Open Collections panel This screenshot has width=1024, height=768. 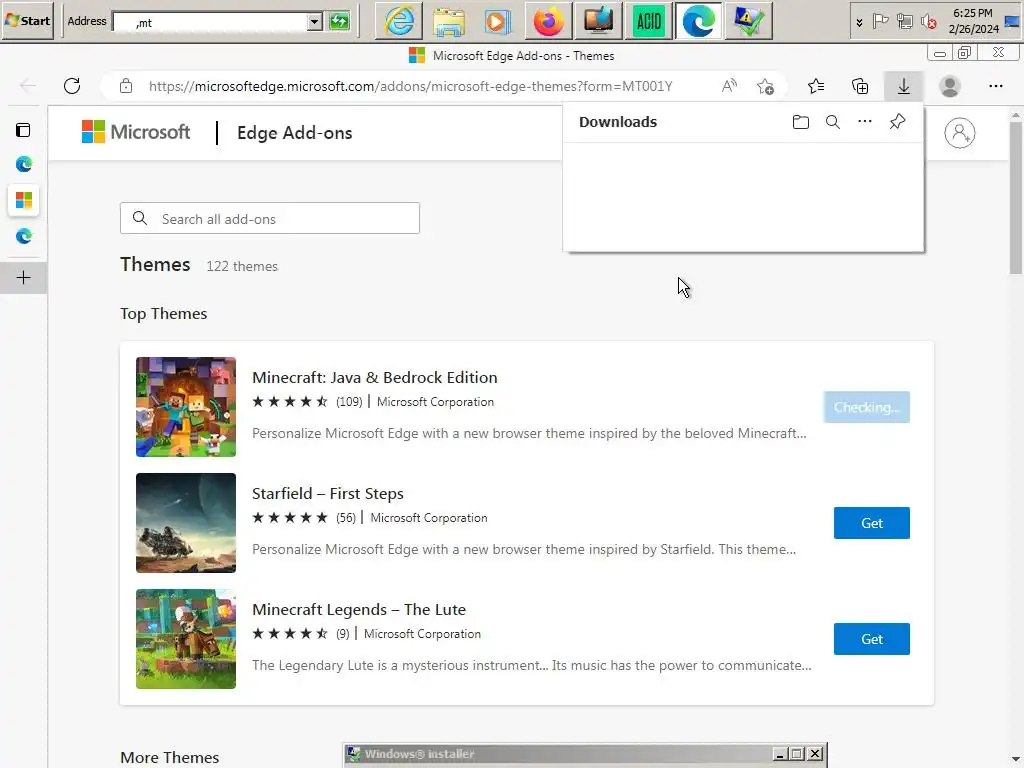pyautogui.click(x=860, y=86)
